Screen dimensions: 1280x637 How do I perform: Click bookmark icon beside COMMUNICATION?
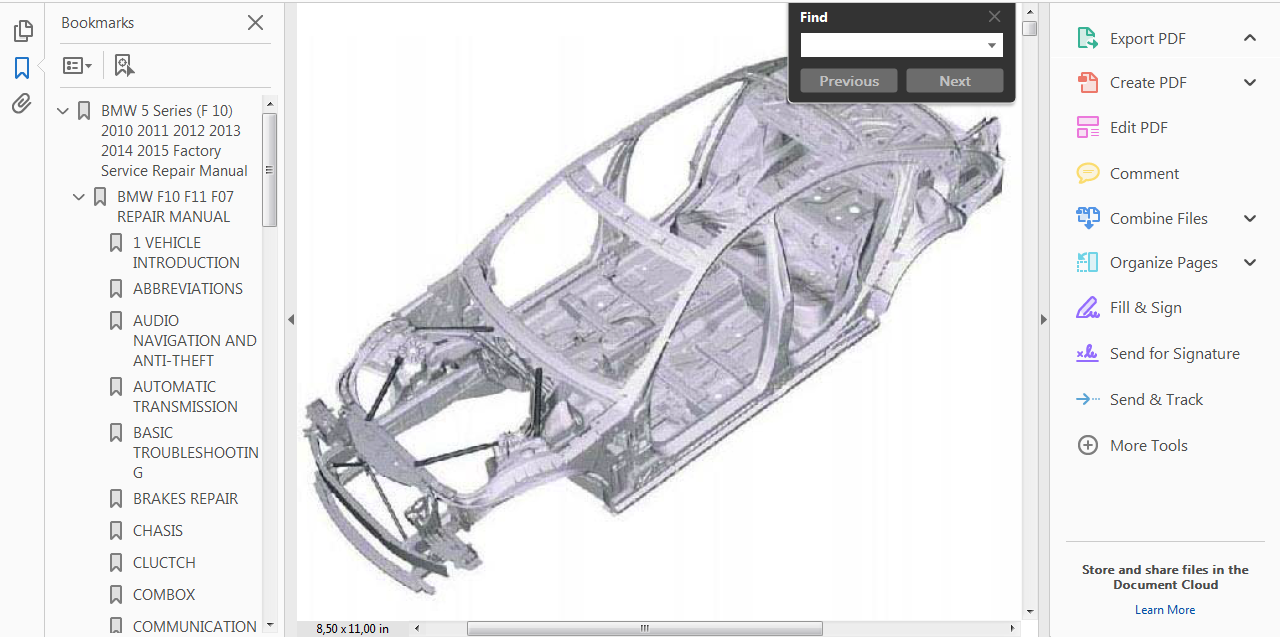coord(116,627)
